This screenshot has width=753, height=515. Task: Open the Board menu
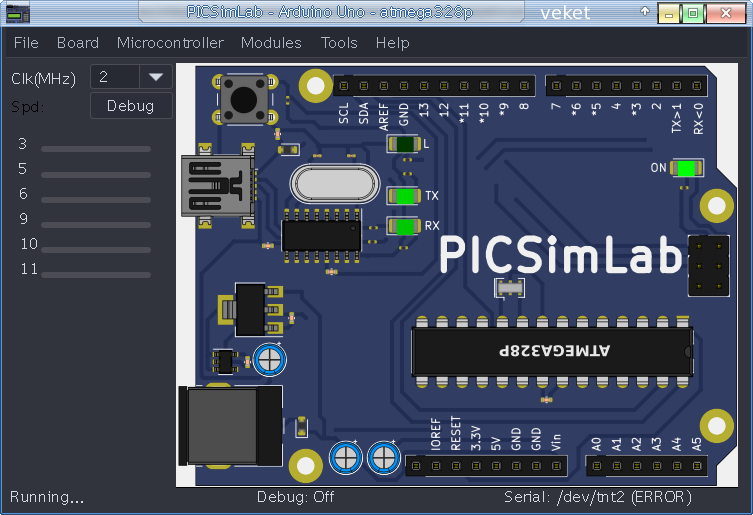(78, 43)
